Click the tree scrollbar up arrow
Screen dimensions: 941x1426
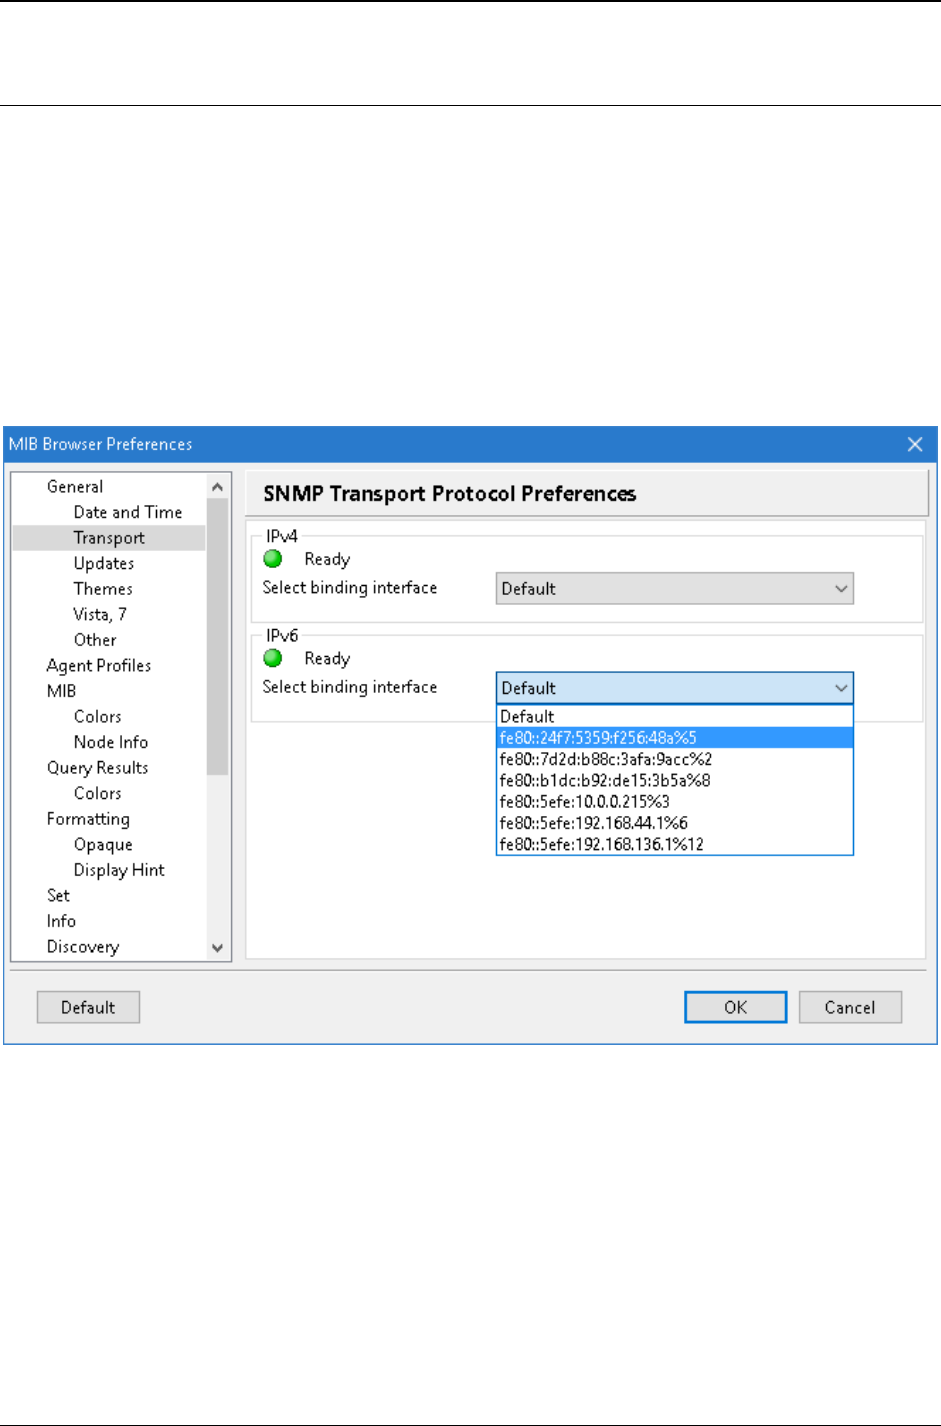point(218,487)
